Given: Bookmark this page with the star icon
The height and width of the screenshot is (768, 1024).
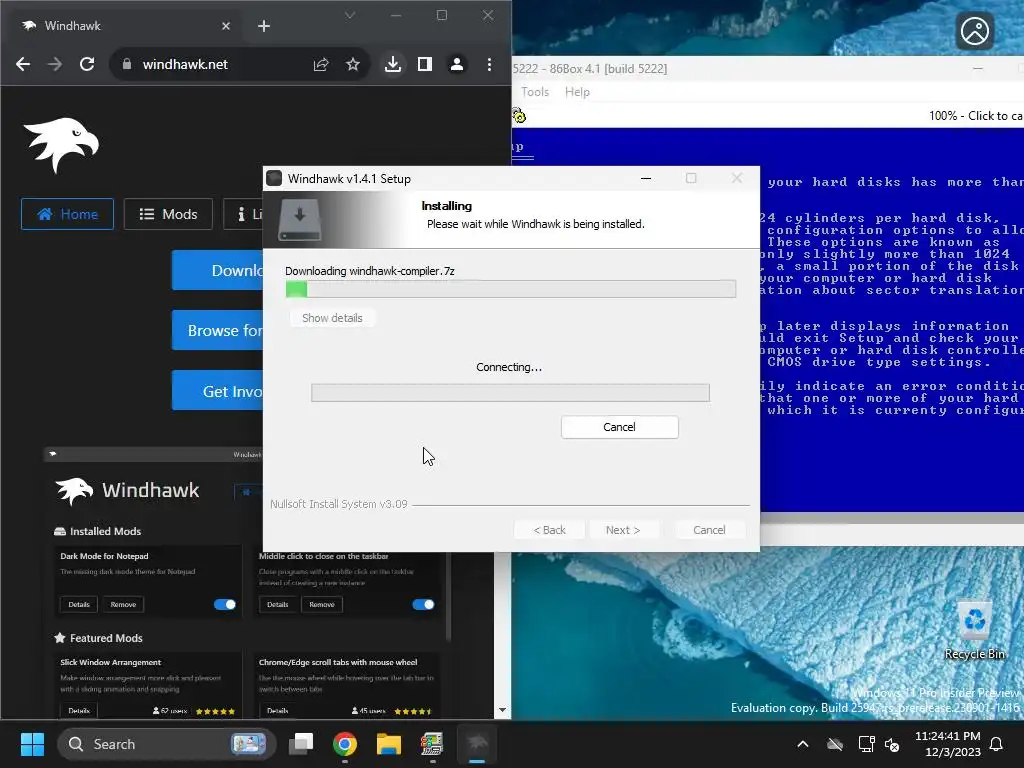Looking at the screenshot, I should 353,64.
